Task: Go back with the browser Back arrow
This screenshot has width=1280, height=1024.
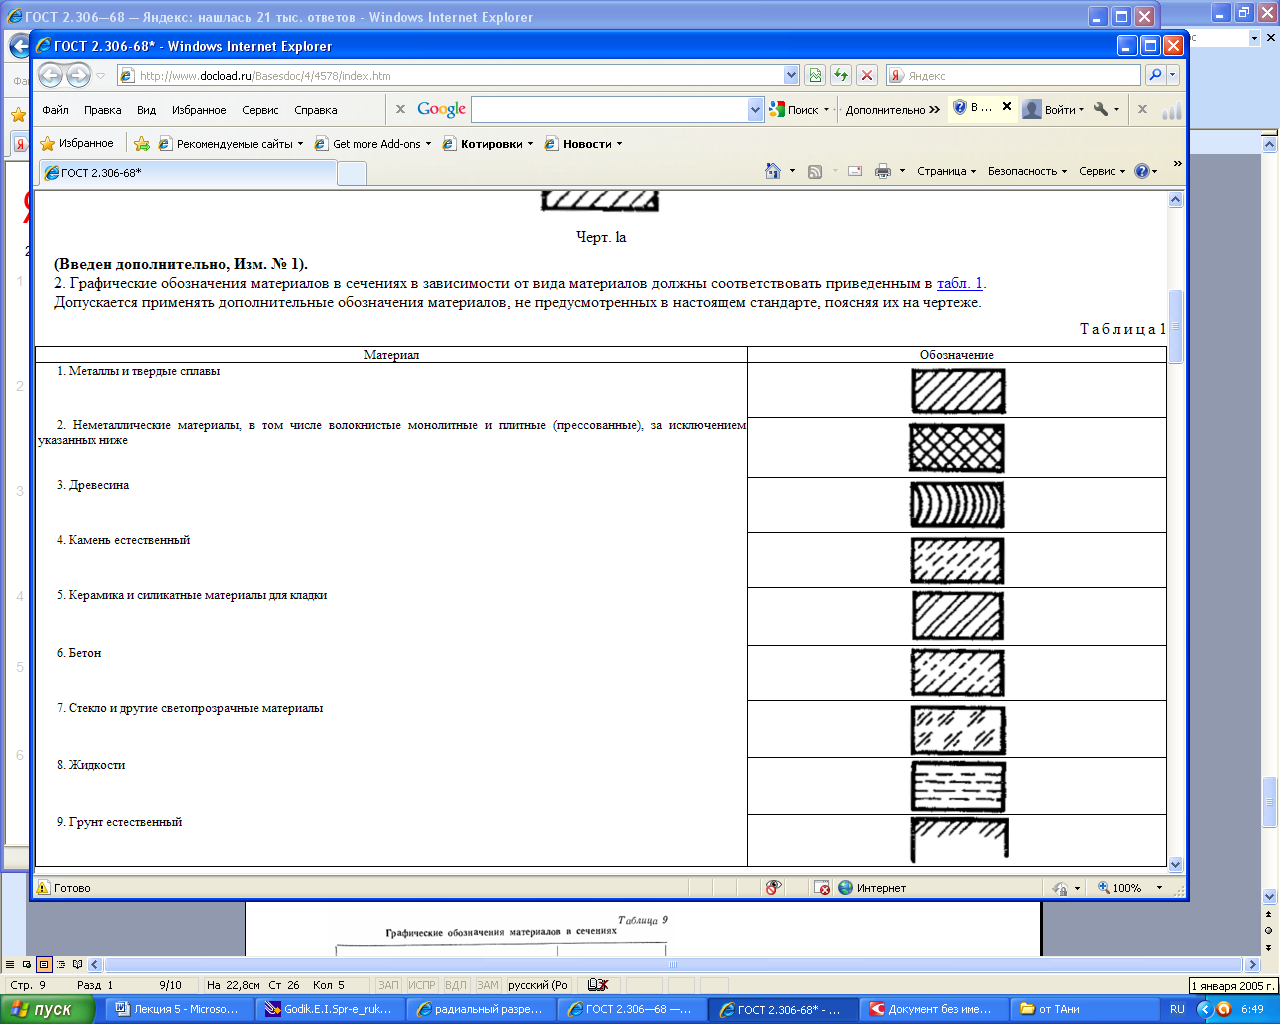Action: point(50,75)
